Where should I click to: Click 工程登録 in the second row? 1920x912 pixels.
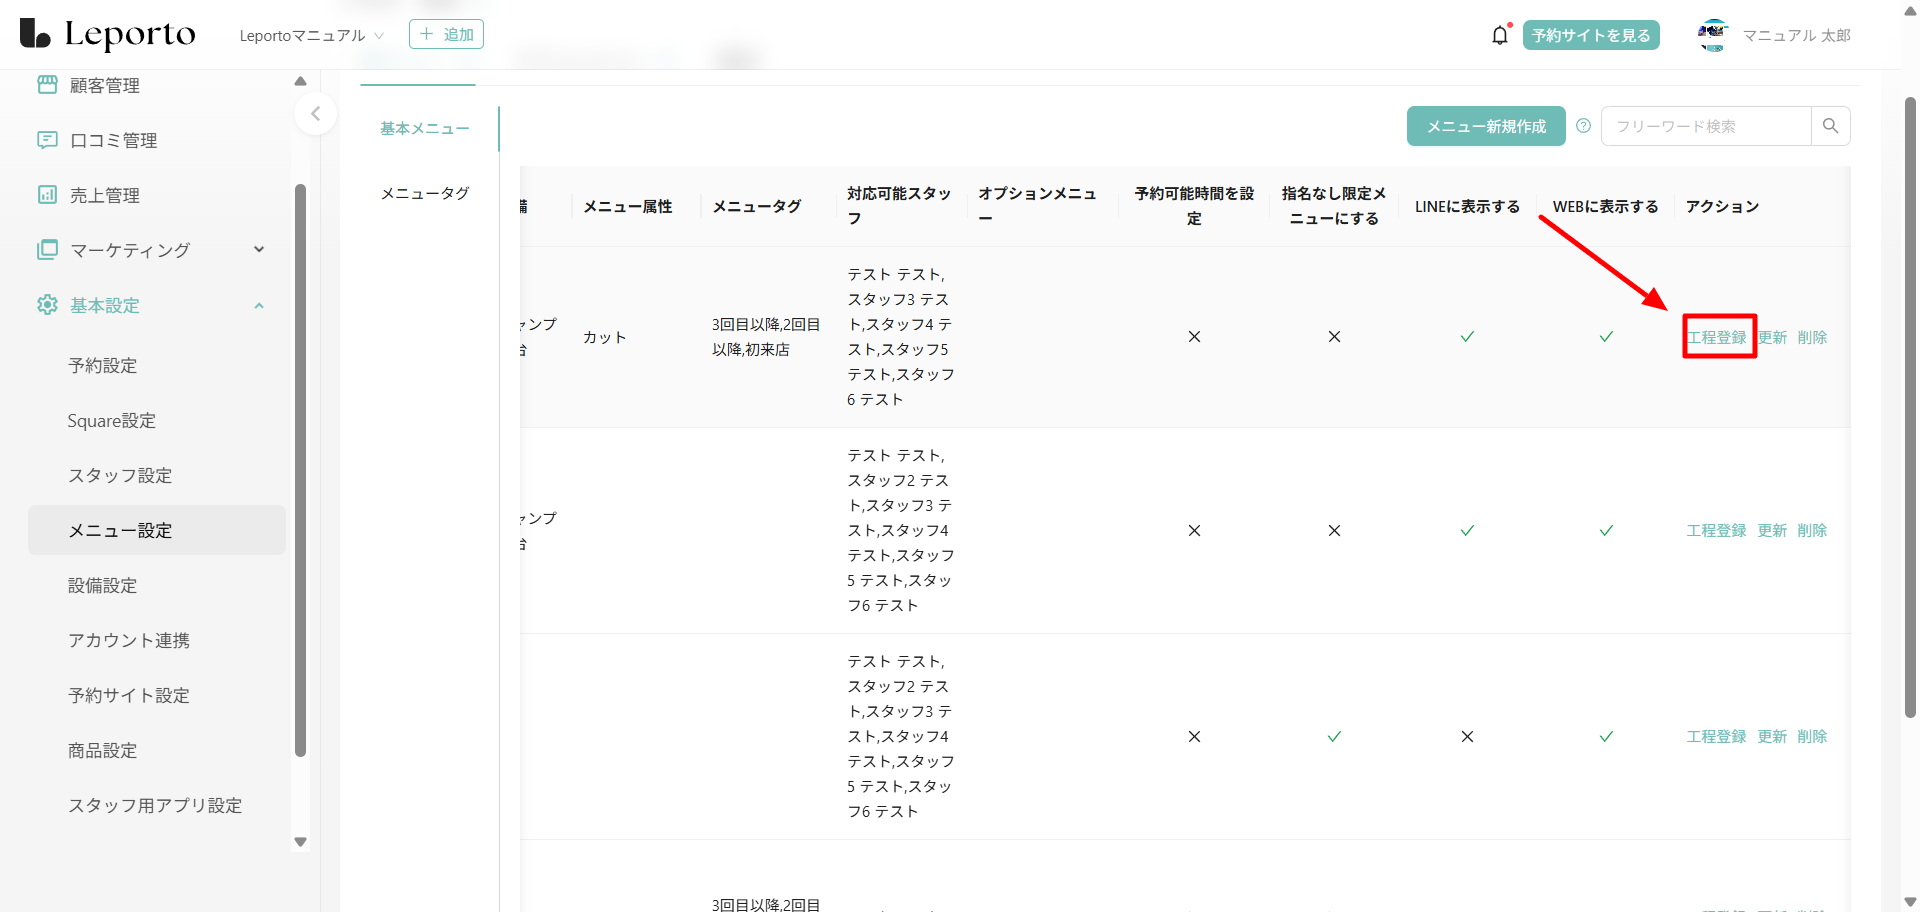1717,530
